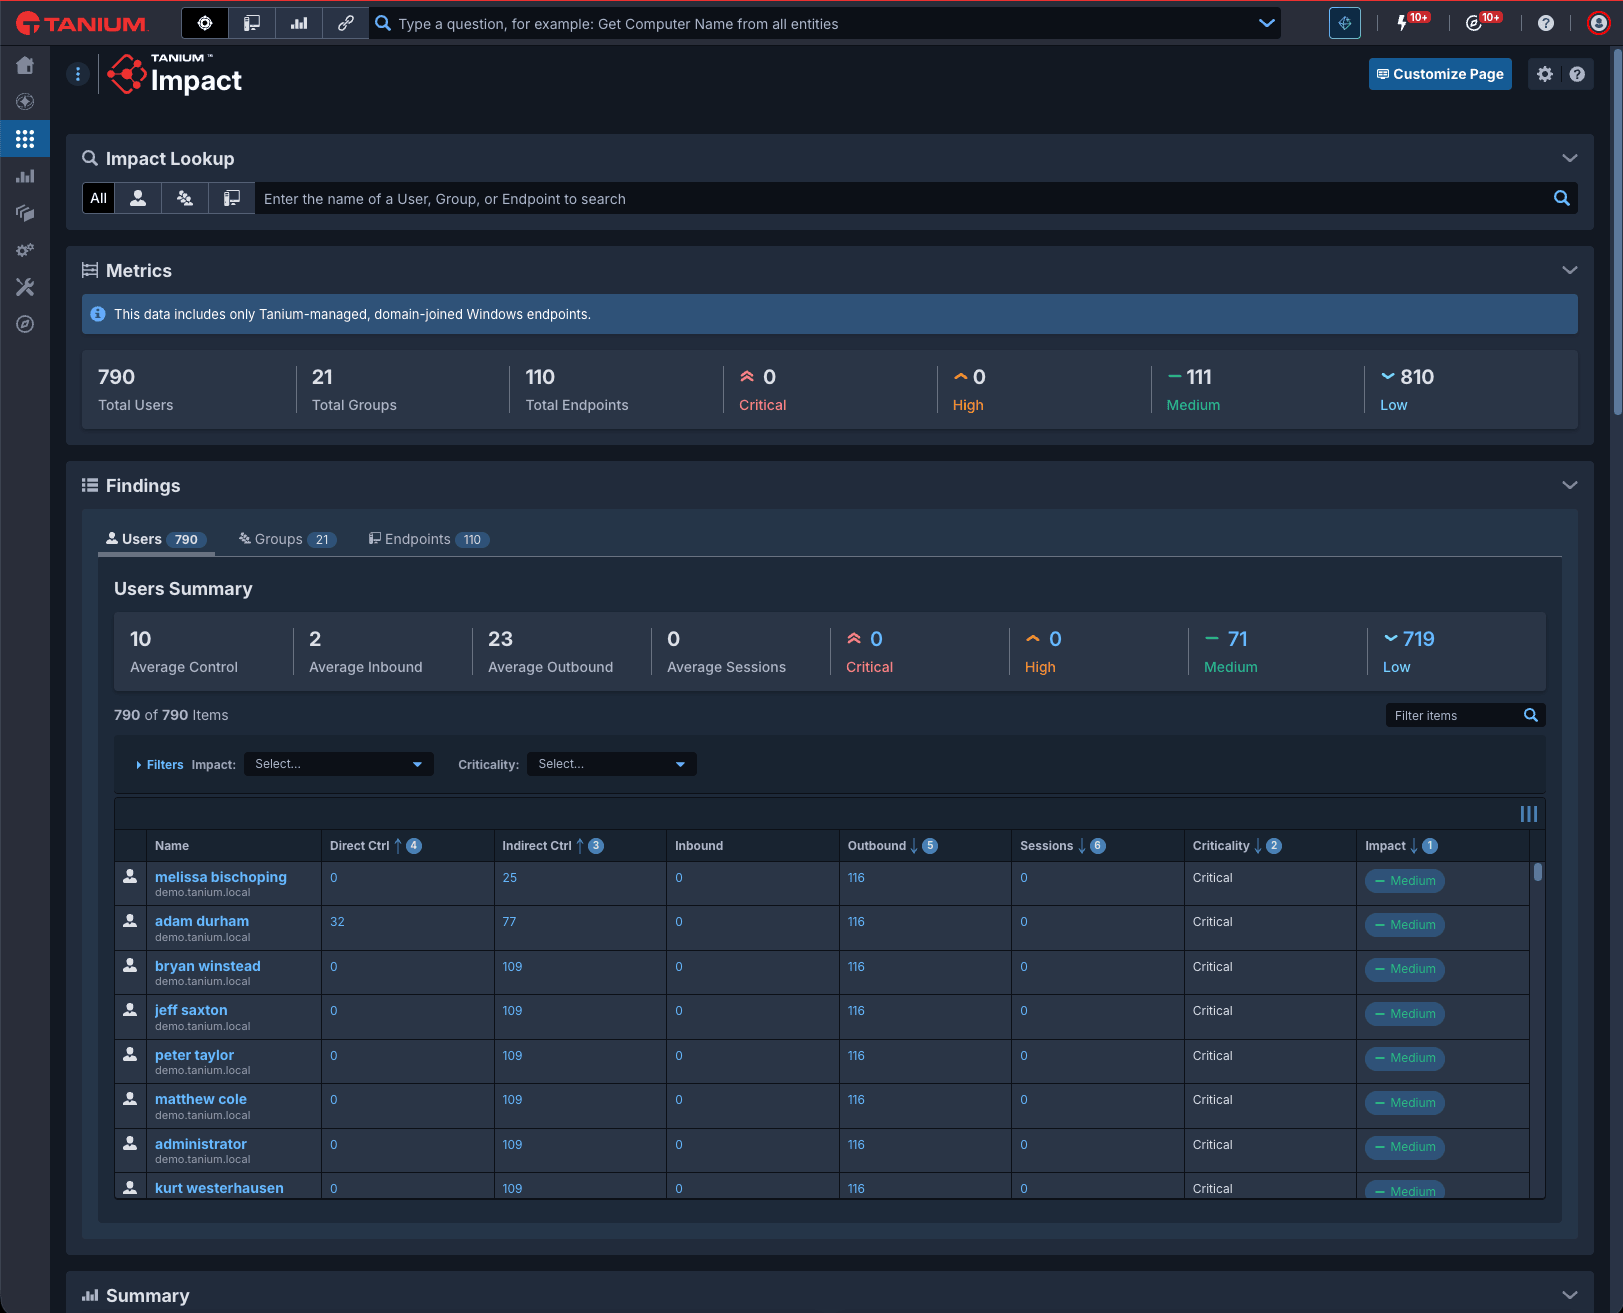Click the Impact help icon beside gear
1623x1313 pixels.
click(1577, 74)
